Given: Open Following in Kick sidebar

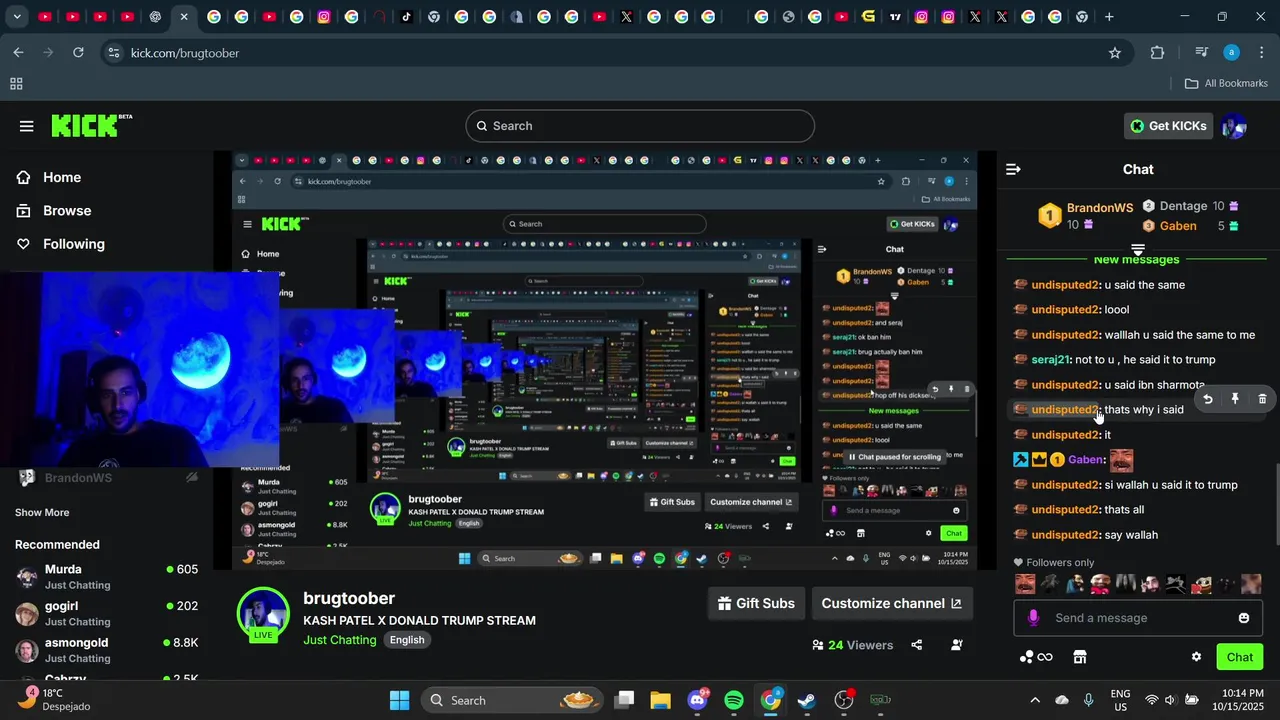Looking at the screenshot, I should (73, 244).
